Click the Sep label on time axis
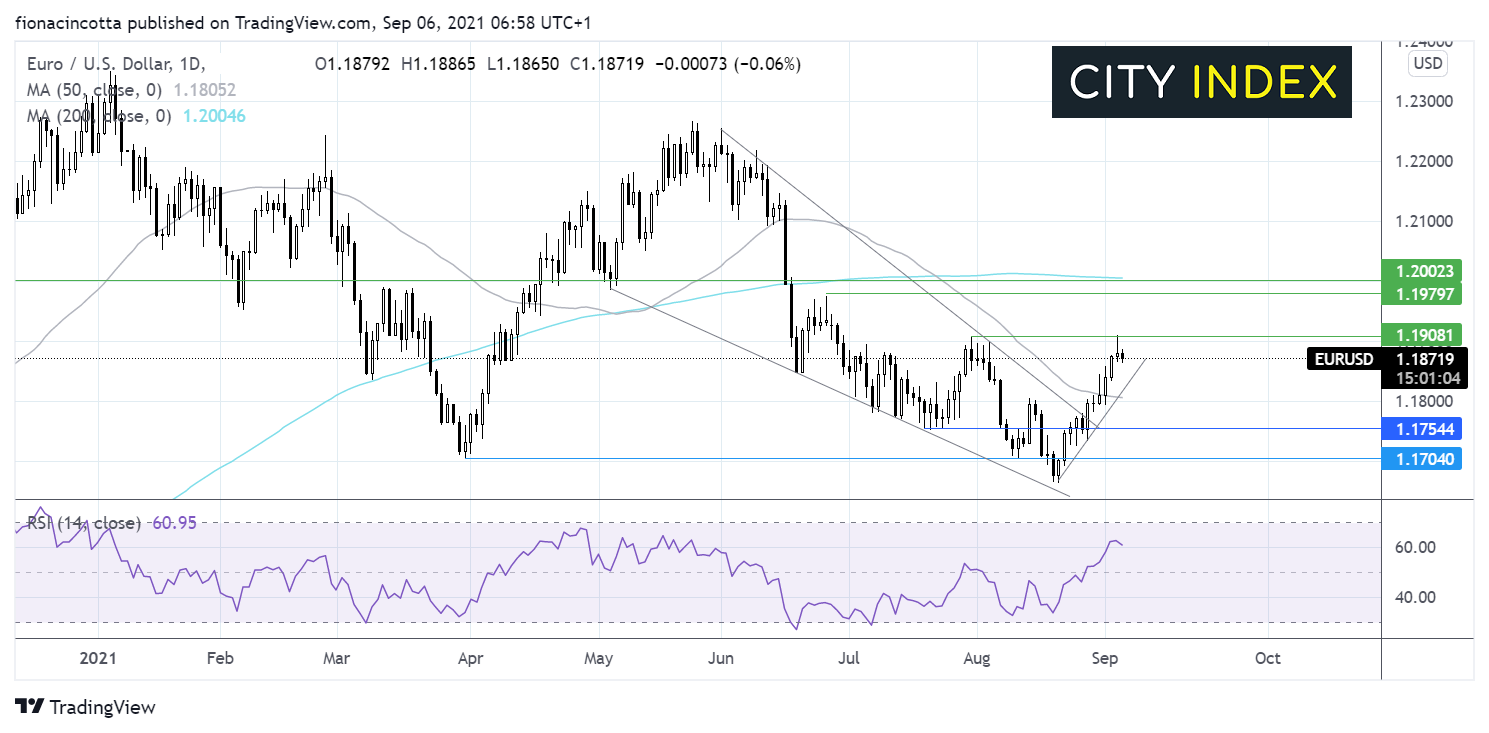This screenshot has width=1489, height=733. coord(1105,658)
